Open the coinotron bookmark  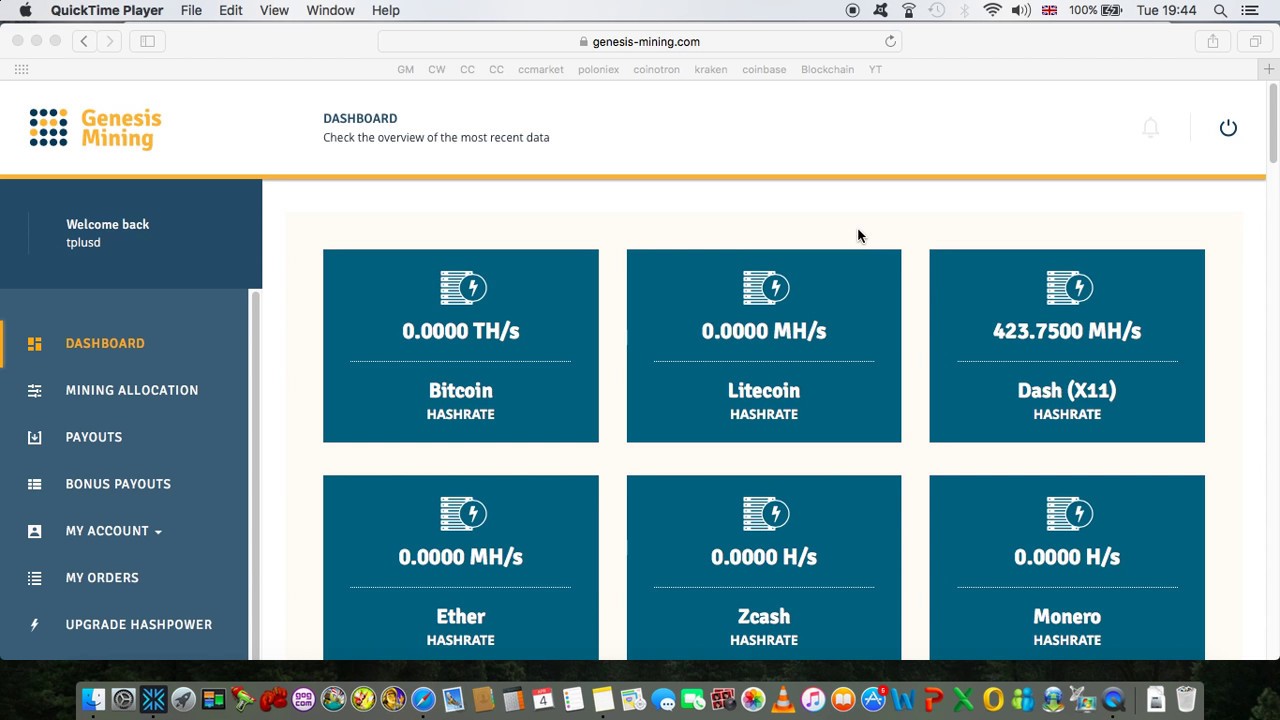[656, 70]
